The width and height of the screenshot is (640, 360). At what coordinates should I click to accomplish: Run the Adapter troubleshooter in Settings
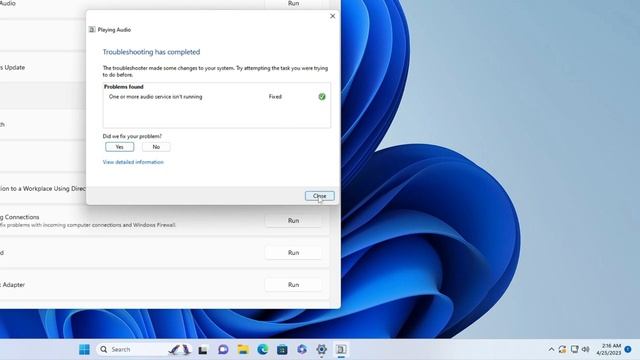click(293, 285)
